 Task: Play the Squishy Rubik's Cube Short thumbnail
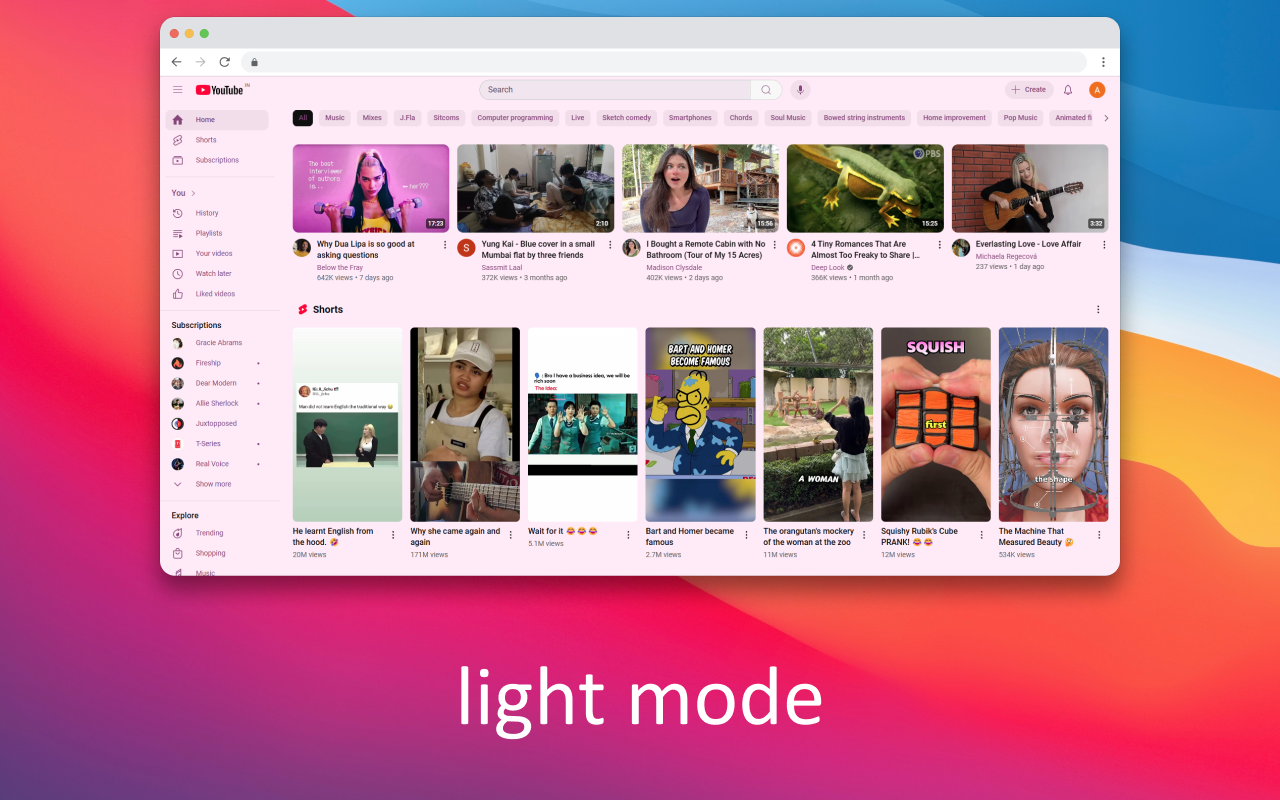coord(935,424)
